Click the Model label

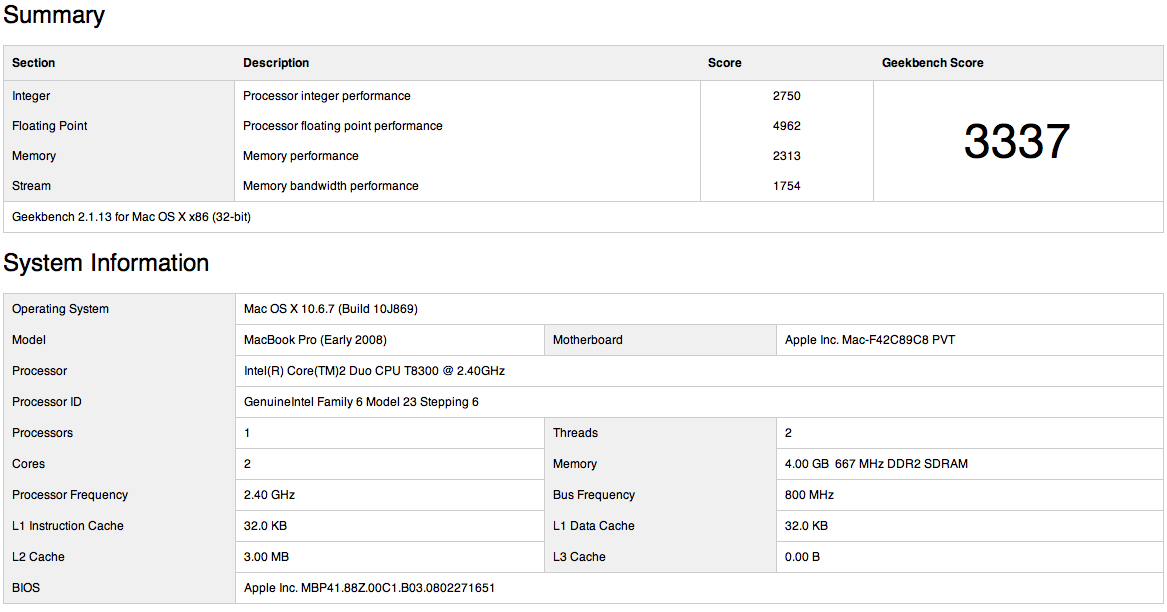[x=29, y=340]
